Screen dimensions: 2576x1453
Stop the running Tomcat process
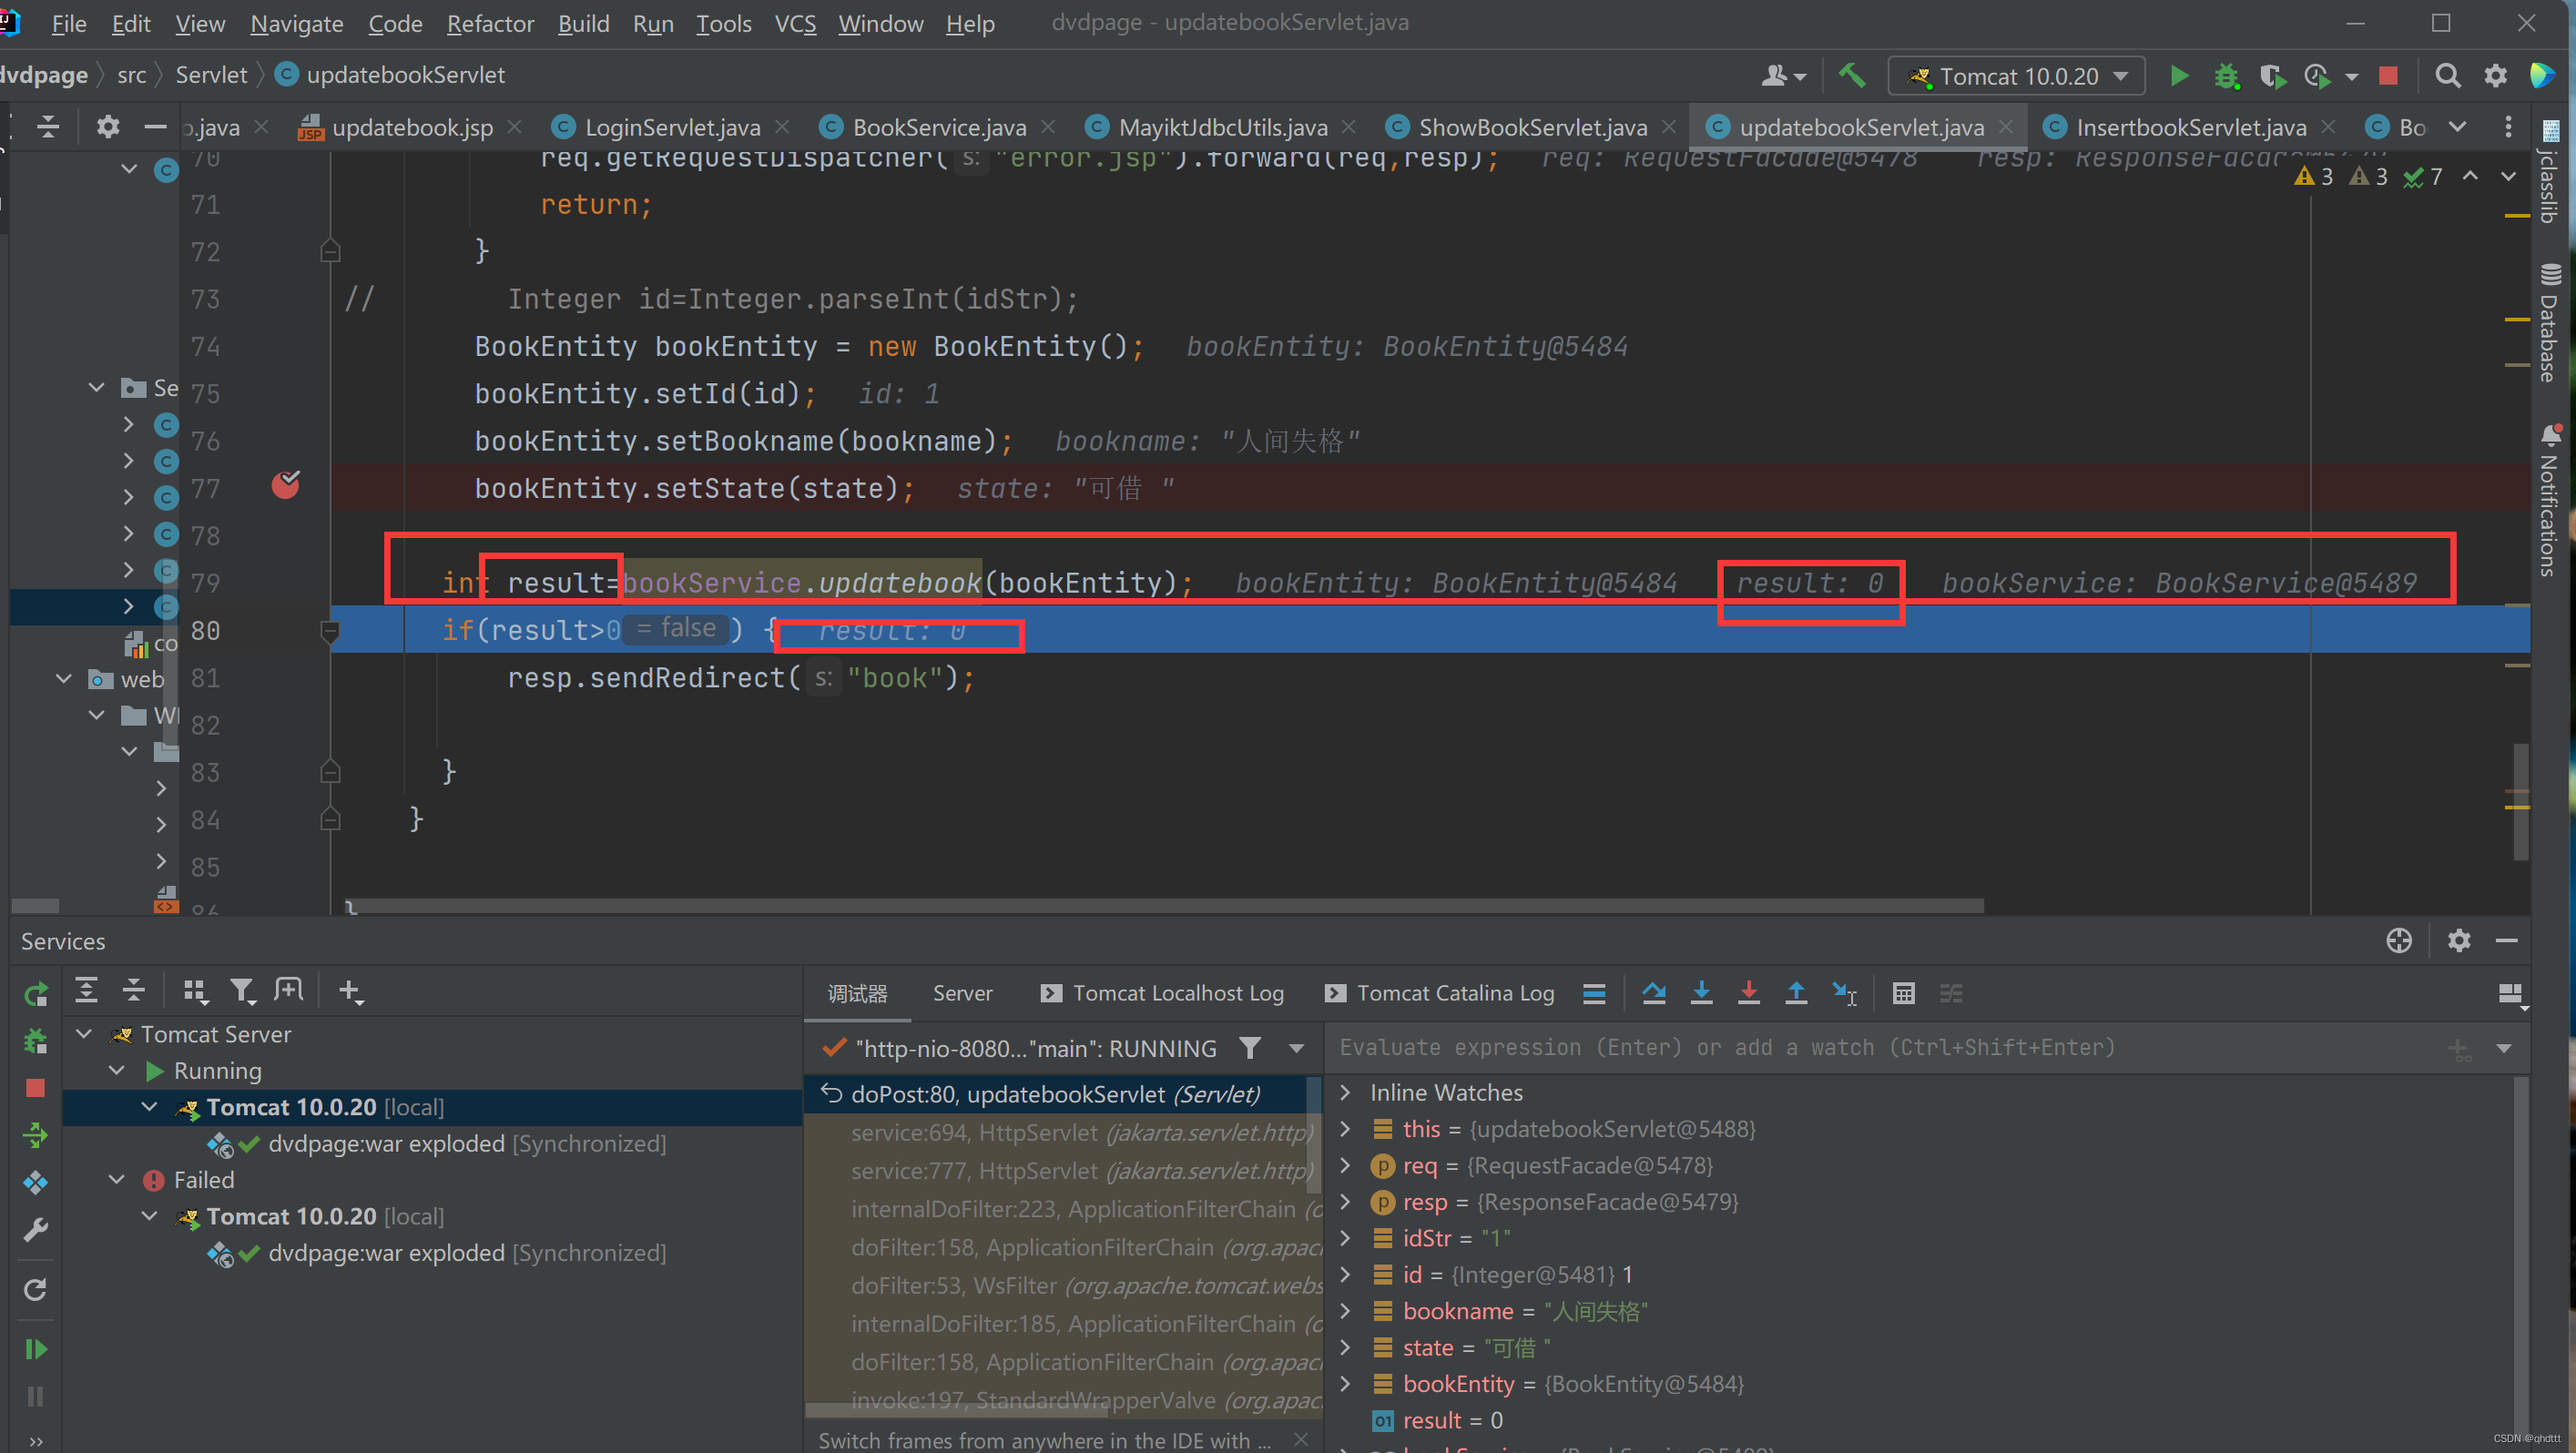pos(2388,76)
